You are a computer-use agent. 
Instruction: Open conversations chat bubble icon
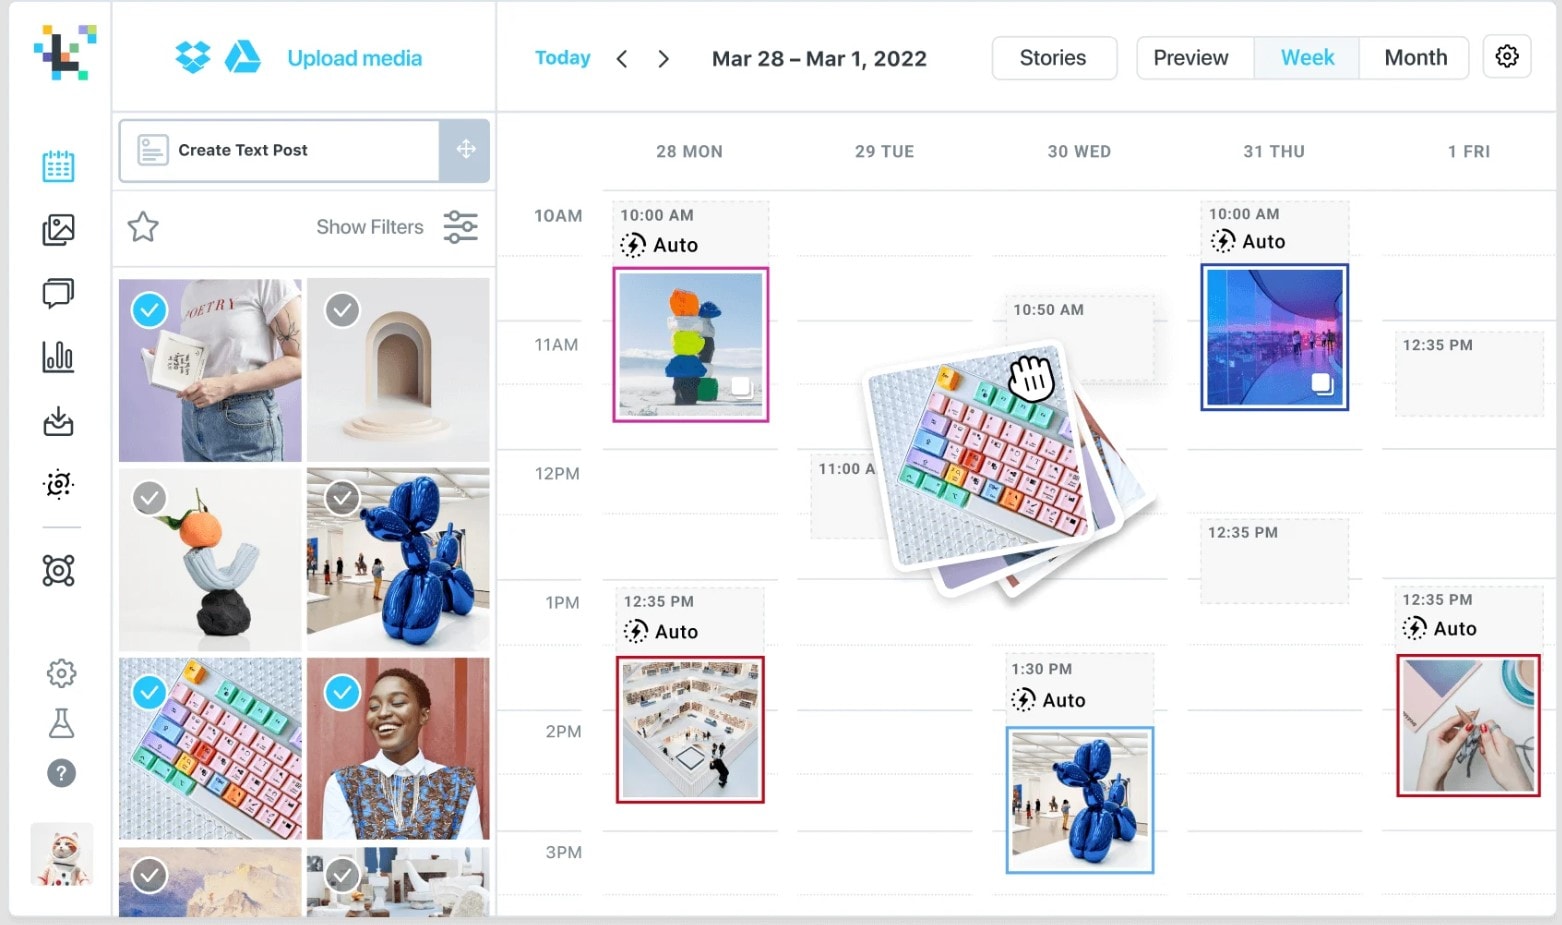58,293
